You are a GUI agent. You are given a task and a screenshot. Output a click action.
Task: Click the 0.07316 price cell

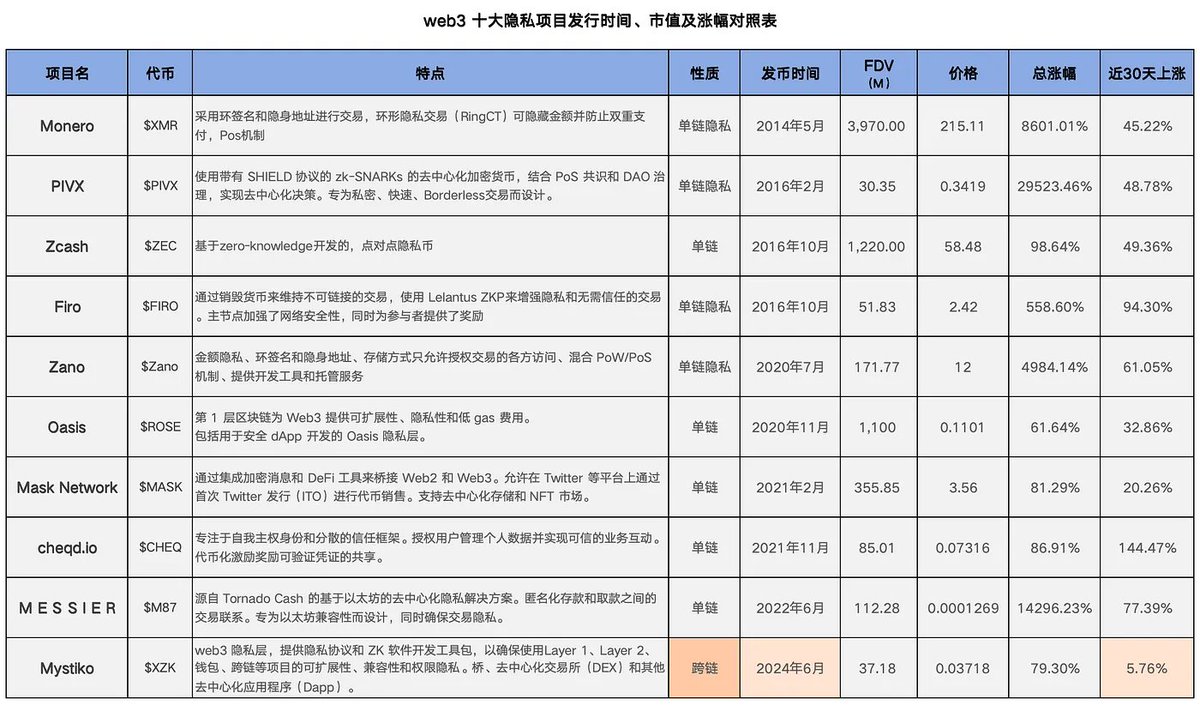tap(962, 547)
